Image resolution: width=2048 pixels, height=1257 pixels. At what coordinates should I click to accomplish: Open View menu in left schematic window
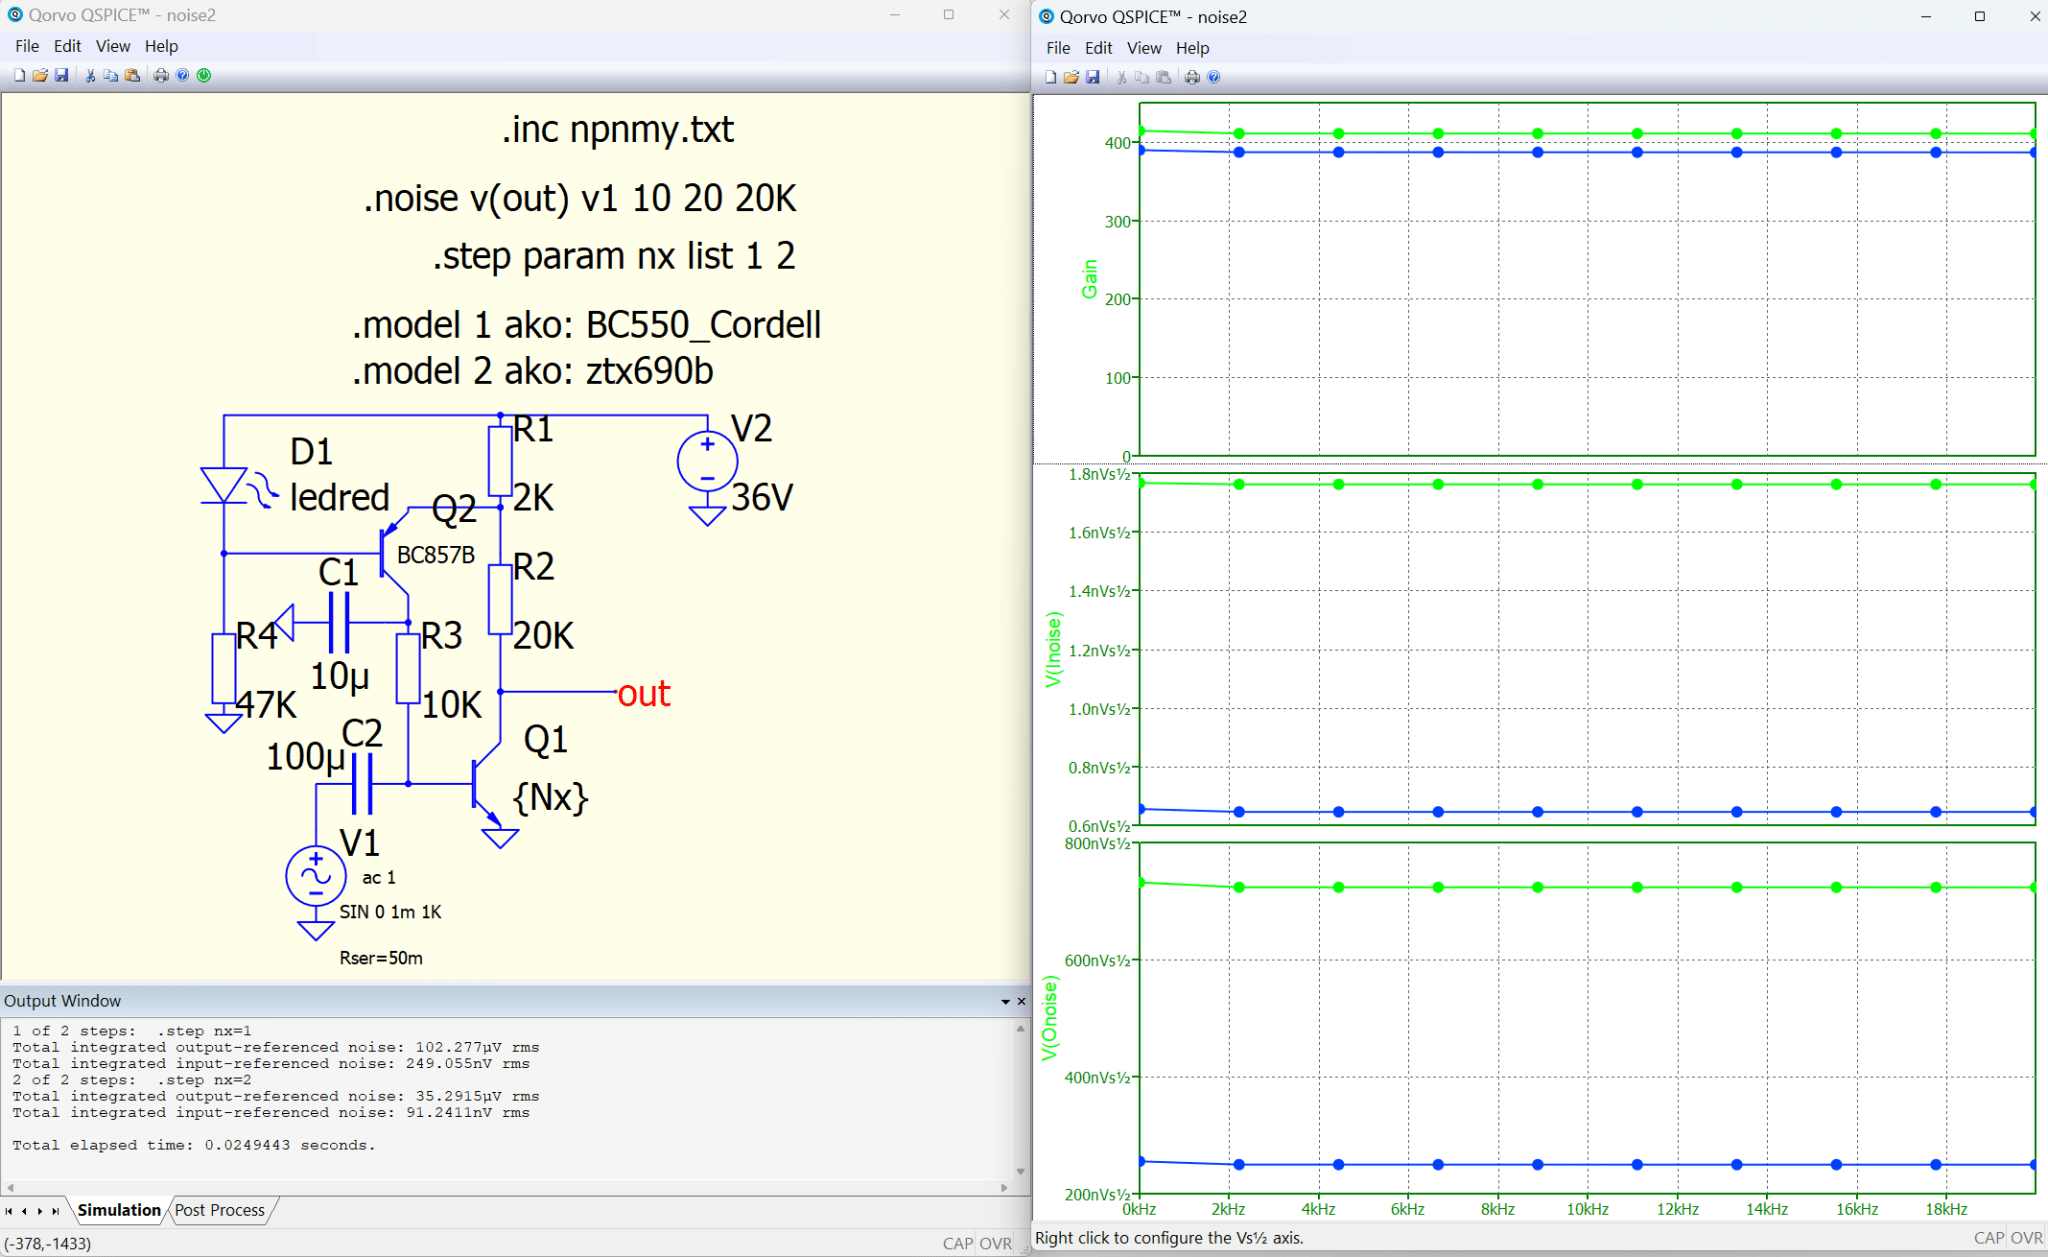pos(113,46)
